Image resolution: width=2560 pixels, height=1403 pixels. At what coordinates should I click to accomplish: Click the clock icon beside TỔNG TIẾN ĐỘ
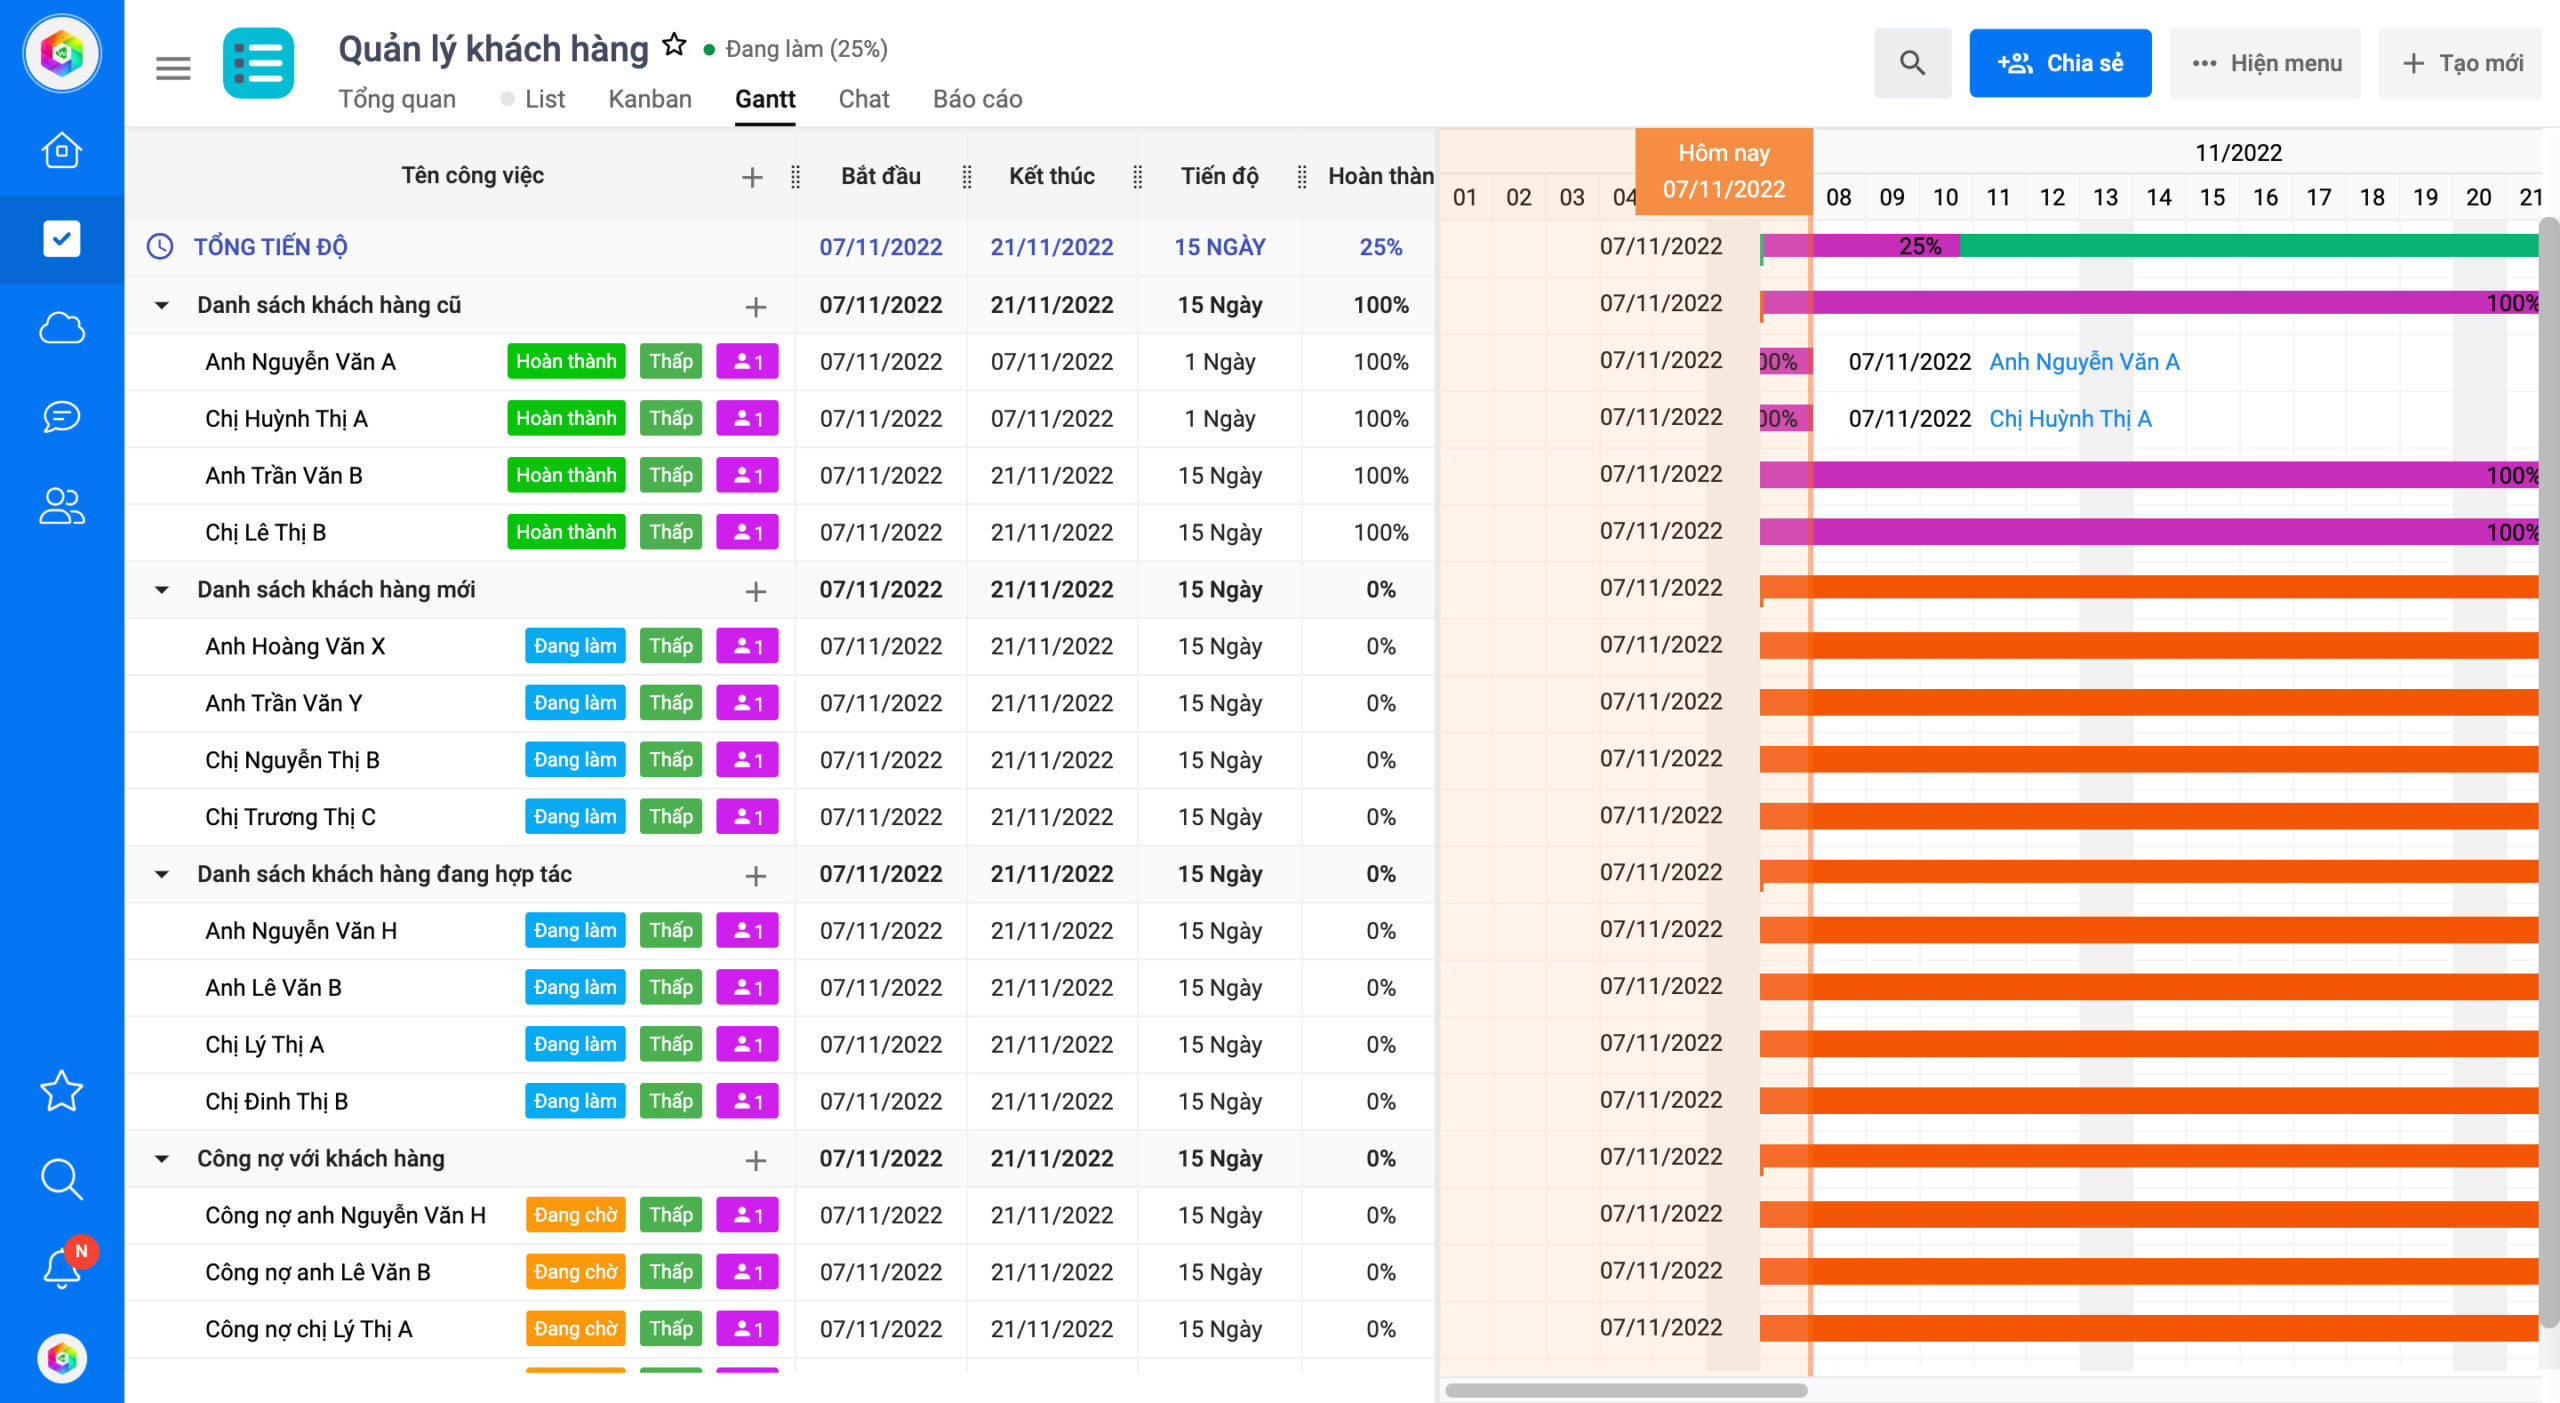(x=160, y=247)
